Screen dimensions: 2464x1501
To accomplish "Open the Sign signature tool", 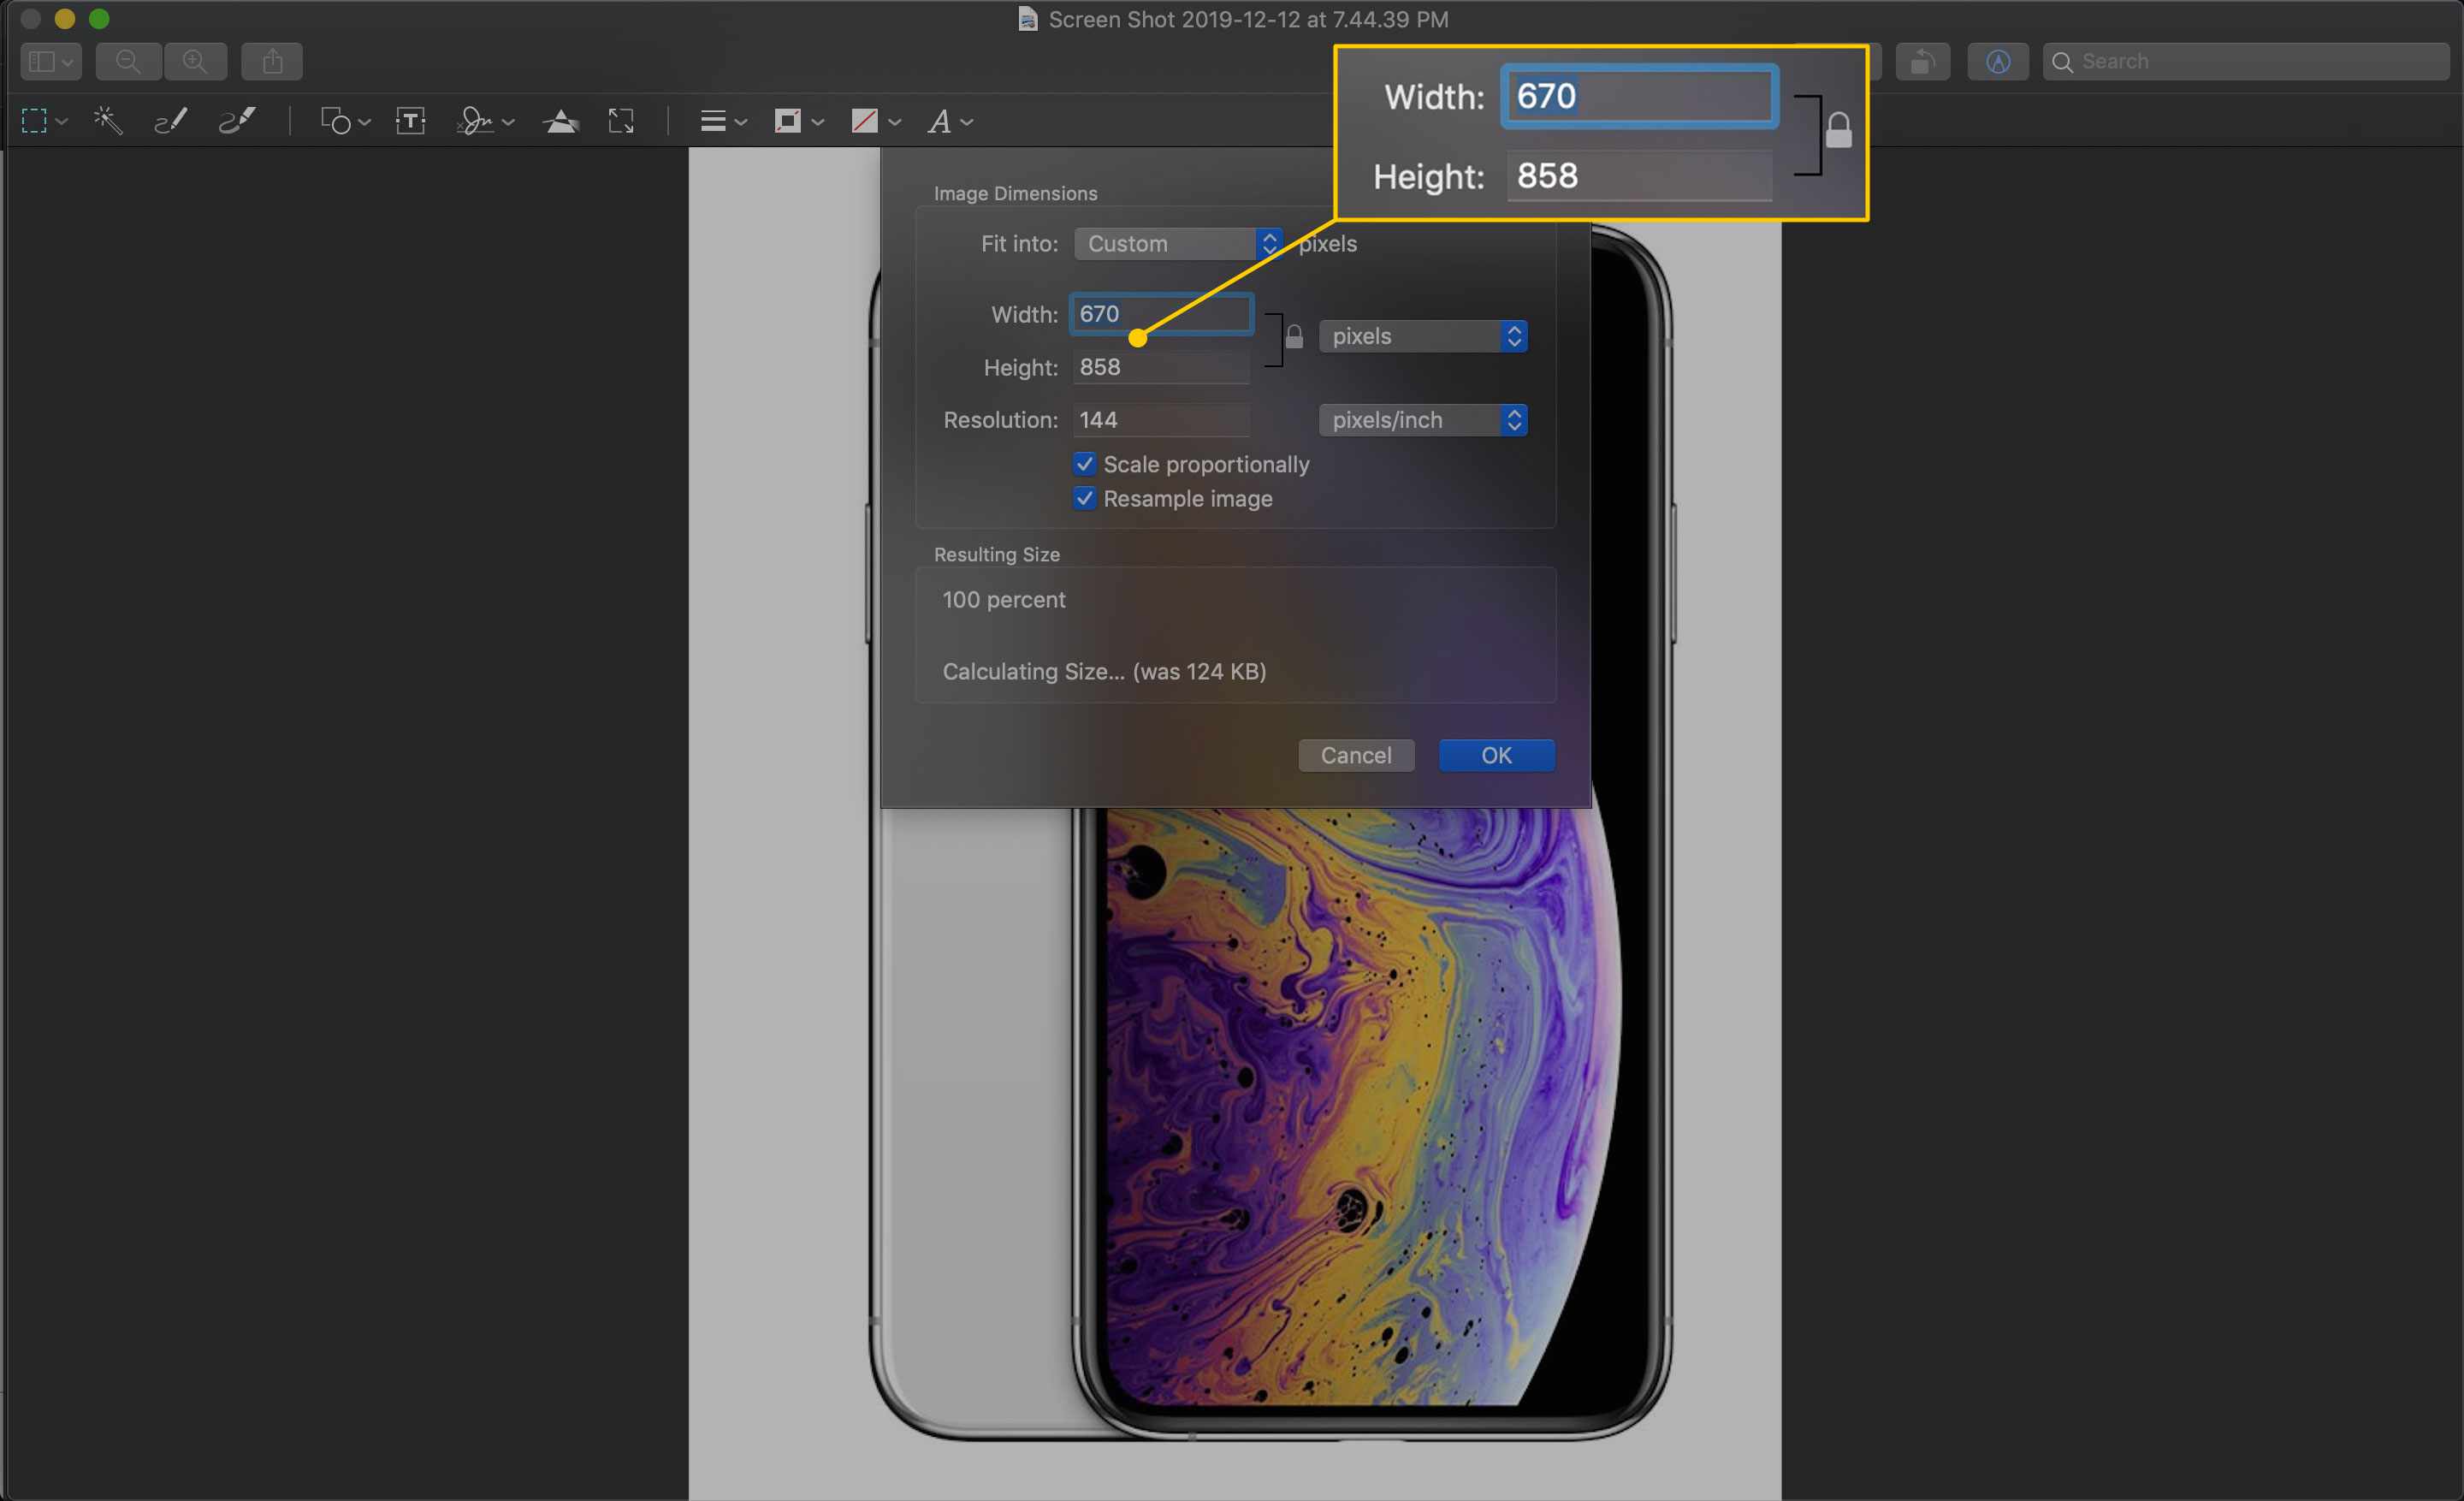I will click(x=474, y=122).
